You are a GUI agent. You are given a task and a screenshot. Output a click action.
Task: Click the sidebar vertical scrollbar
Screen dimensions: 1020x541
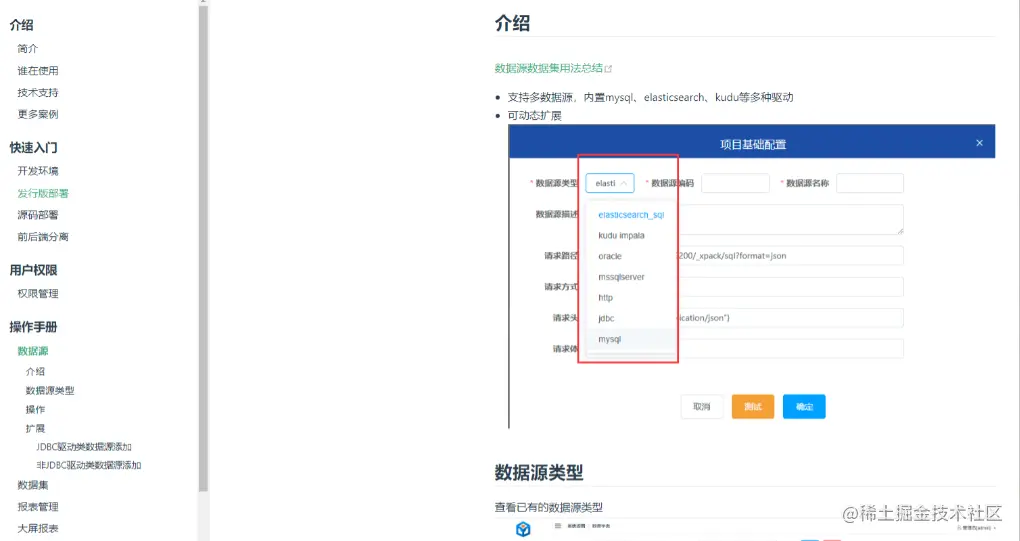click(x=203, y=247)
